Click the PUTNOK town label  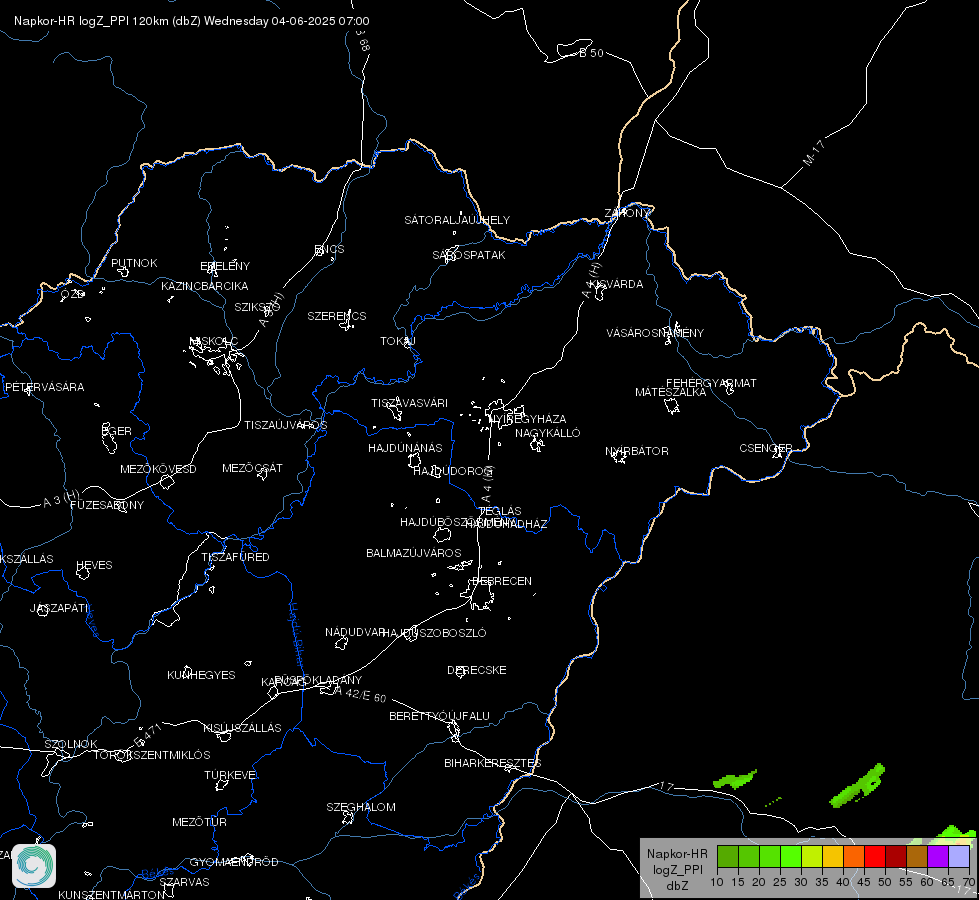134,263
